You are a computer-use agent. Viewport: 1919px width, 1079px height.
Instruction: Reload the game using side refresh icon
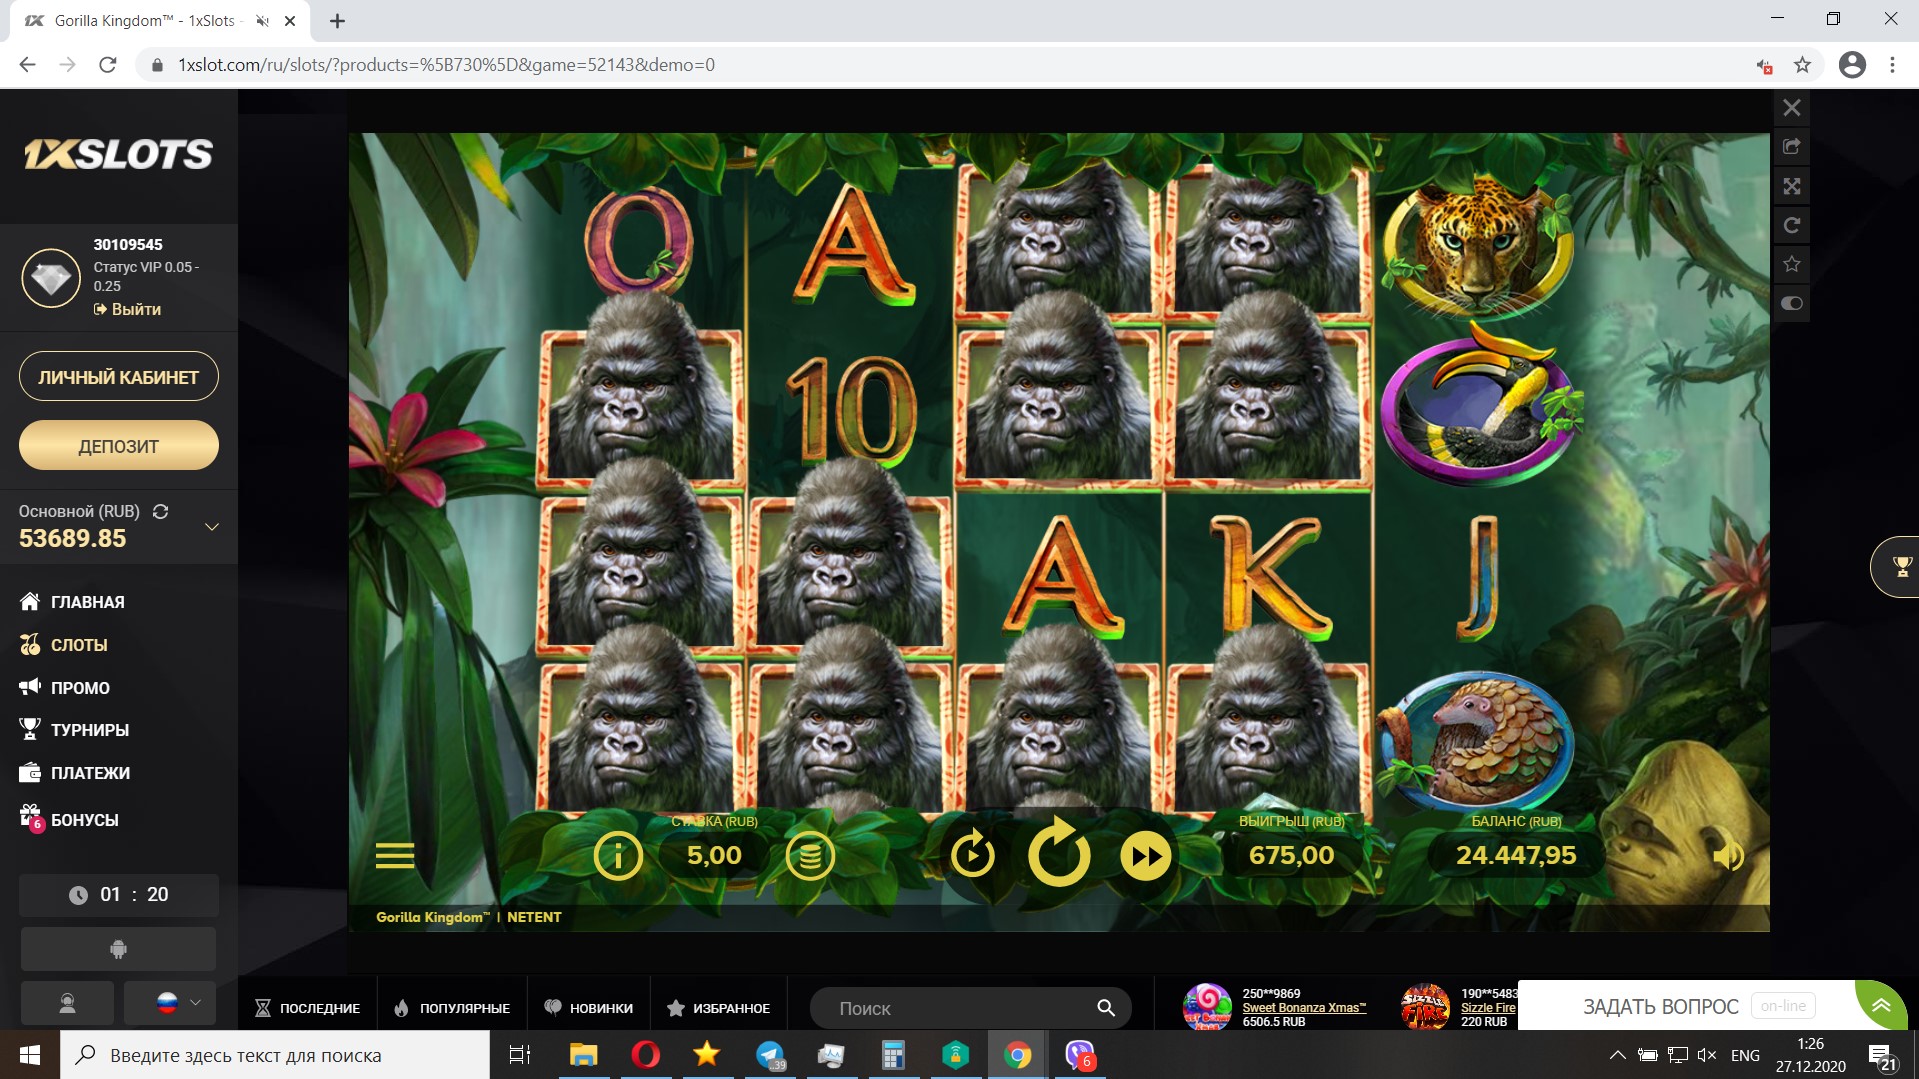1792,225
